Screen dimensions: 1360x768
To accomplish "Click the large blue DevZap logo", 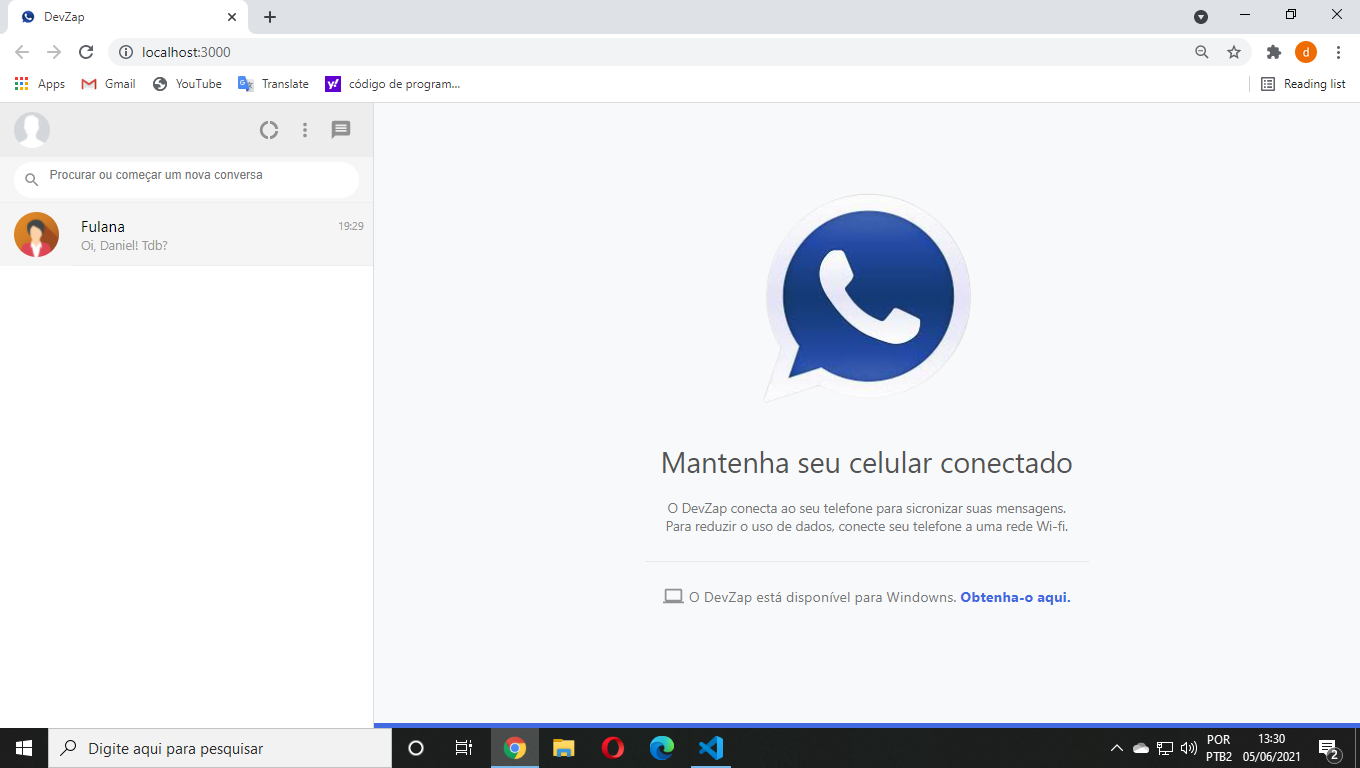I will pyautogui.click(x=868, y=299).
